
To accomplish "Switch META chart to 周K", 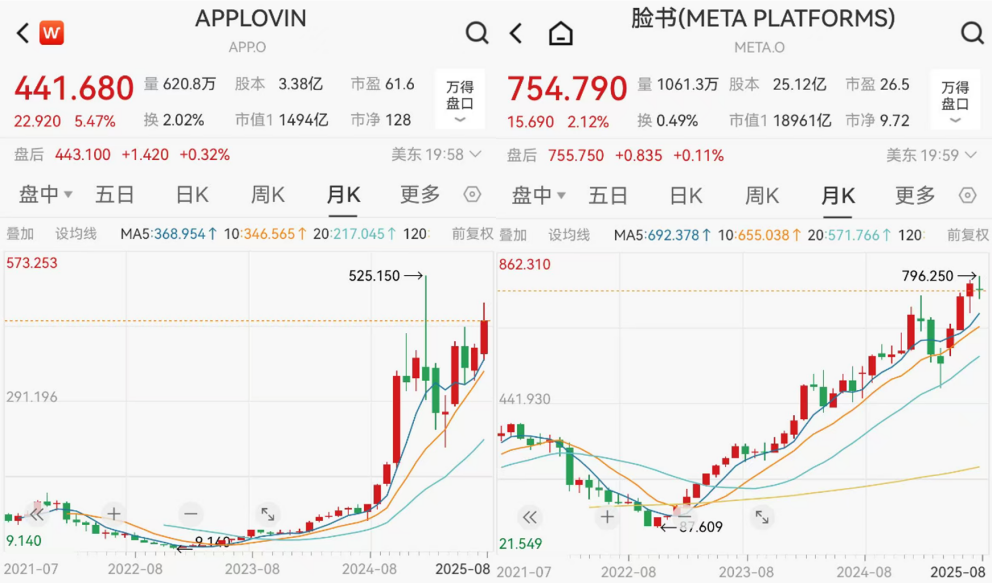I will [762, 195].
